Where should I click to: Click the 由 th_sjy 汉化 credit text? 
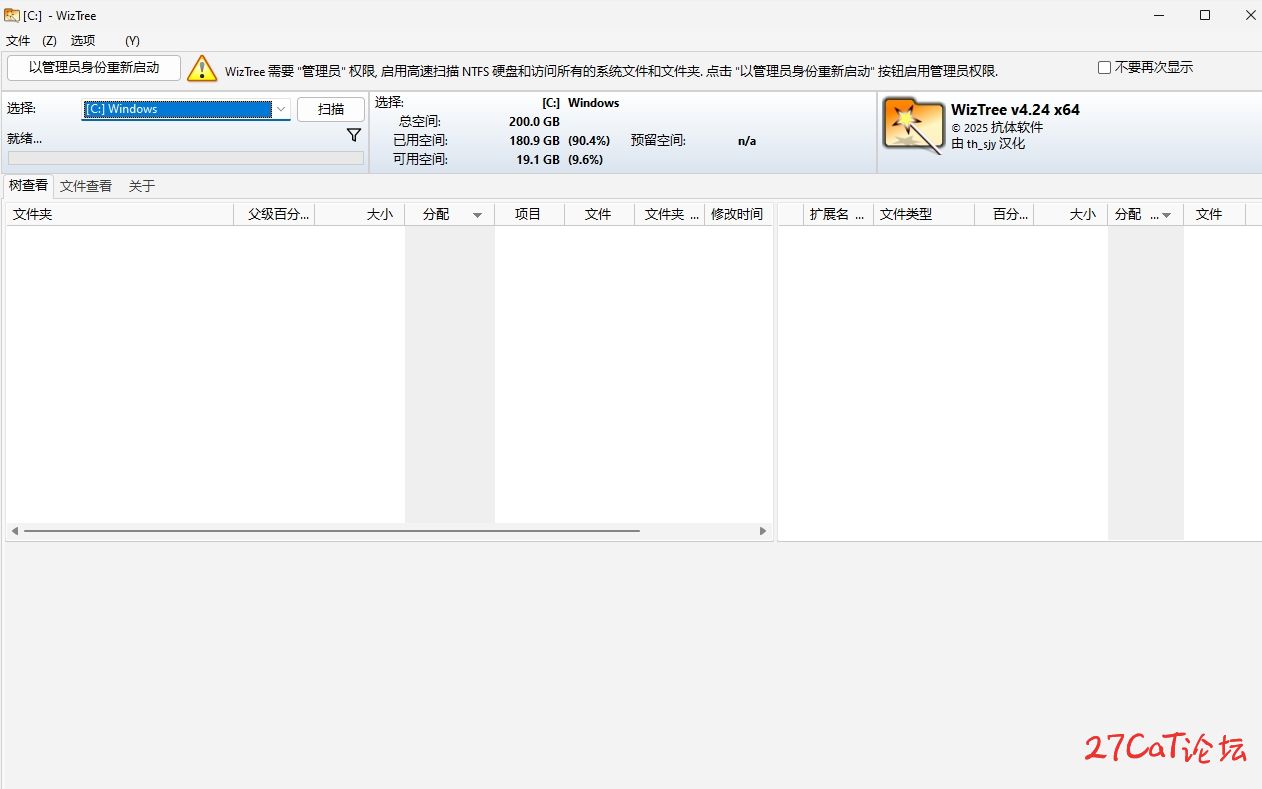coord(988,144)
